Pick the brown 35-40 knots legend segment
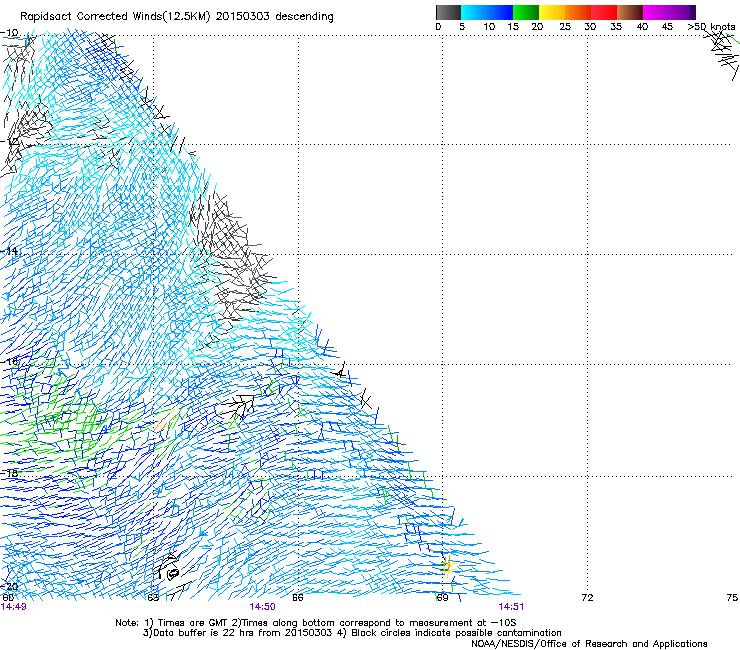This screenshot has height=650, width=740. click(630, 12)
